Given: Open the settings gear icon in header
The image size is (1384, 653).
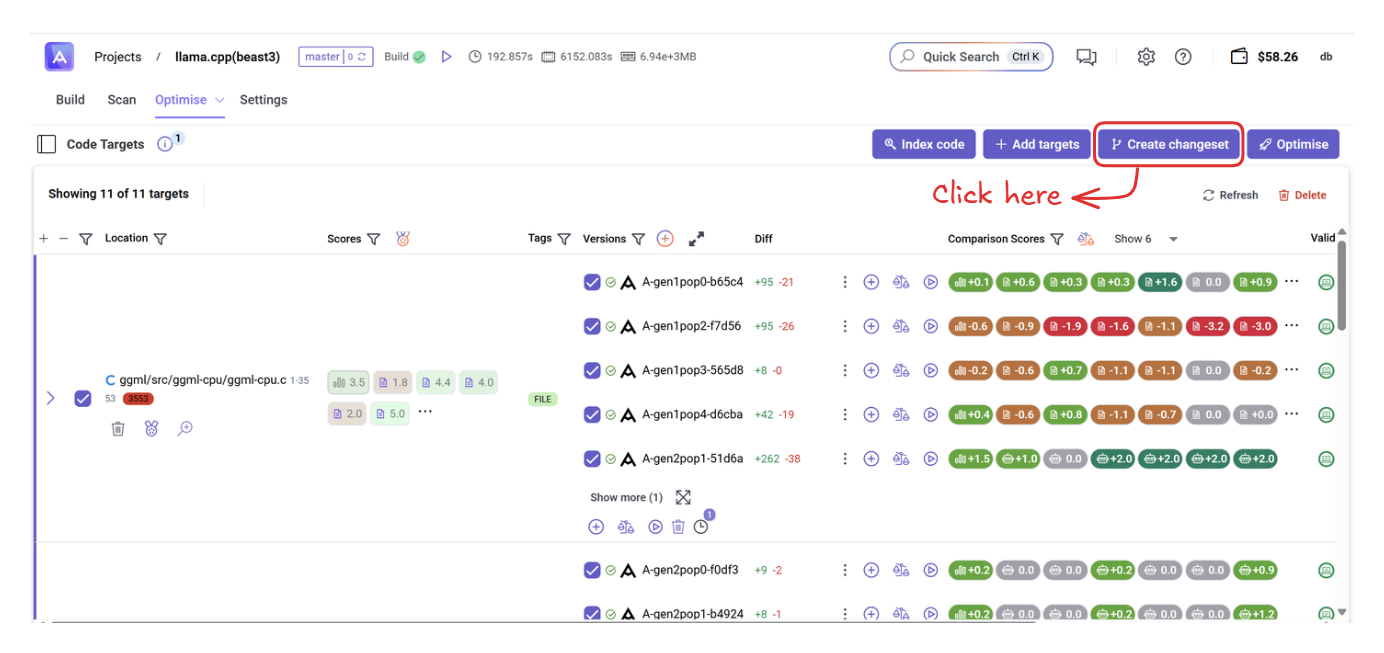Looking at the screenshot, I should point(1146,57).
